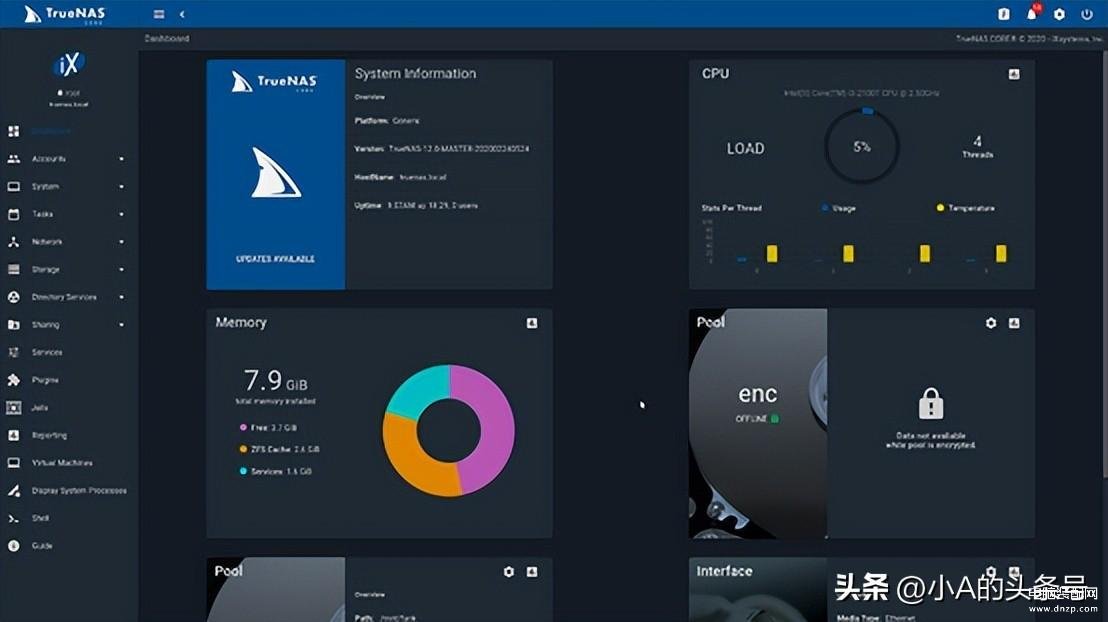
Task: Click the Guide info icon
Action: tap(13, 546)
